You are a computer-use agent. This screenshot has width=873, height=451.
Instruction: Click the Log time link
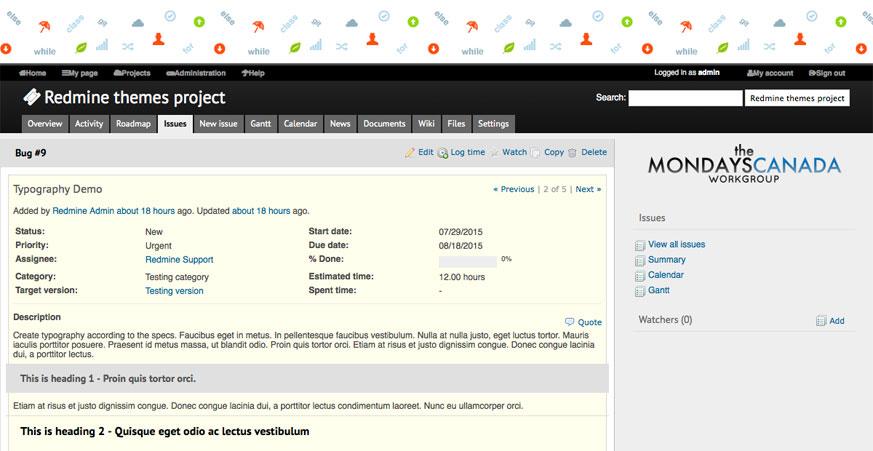coord(468,152)
